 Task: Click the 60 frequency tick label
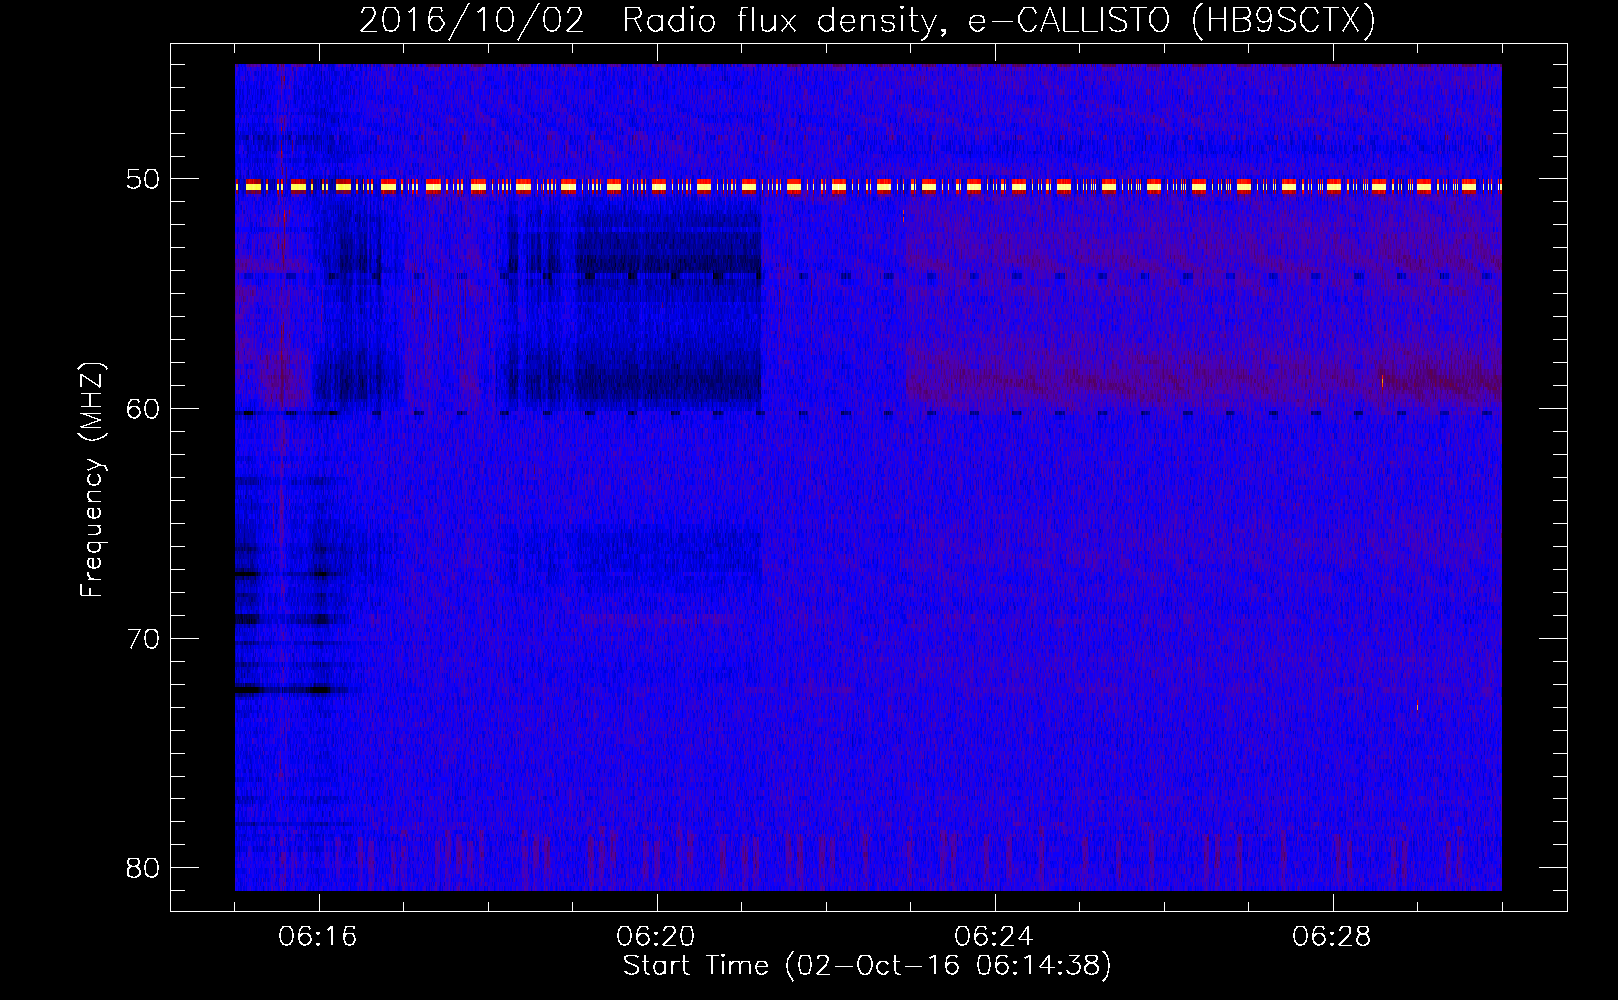pos(143,408)
